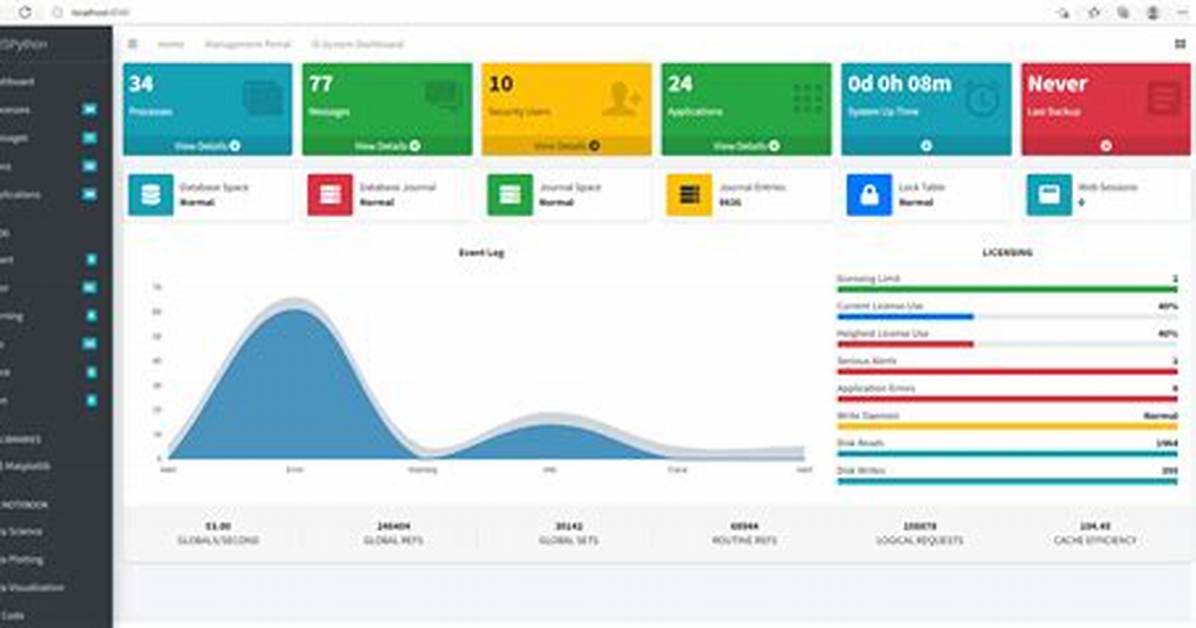This screenshot has height=628, width=1196.
Task: Click the CACHE EFFICIENCY statistic
Action: point(1095,533)
